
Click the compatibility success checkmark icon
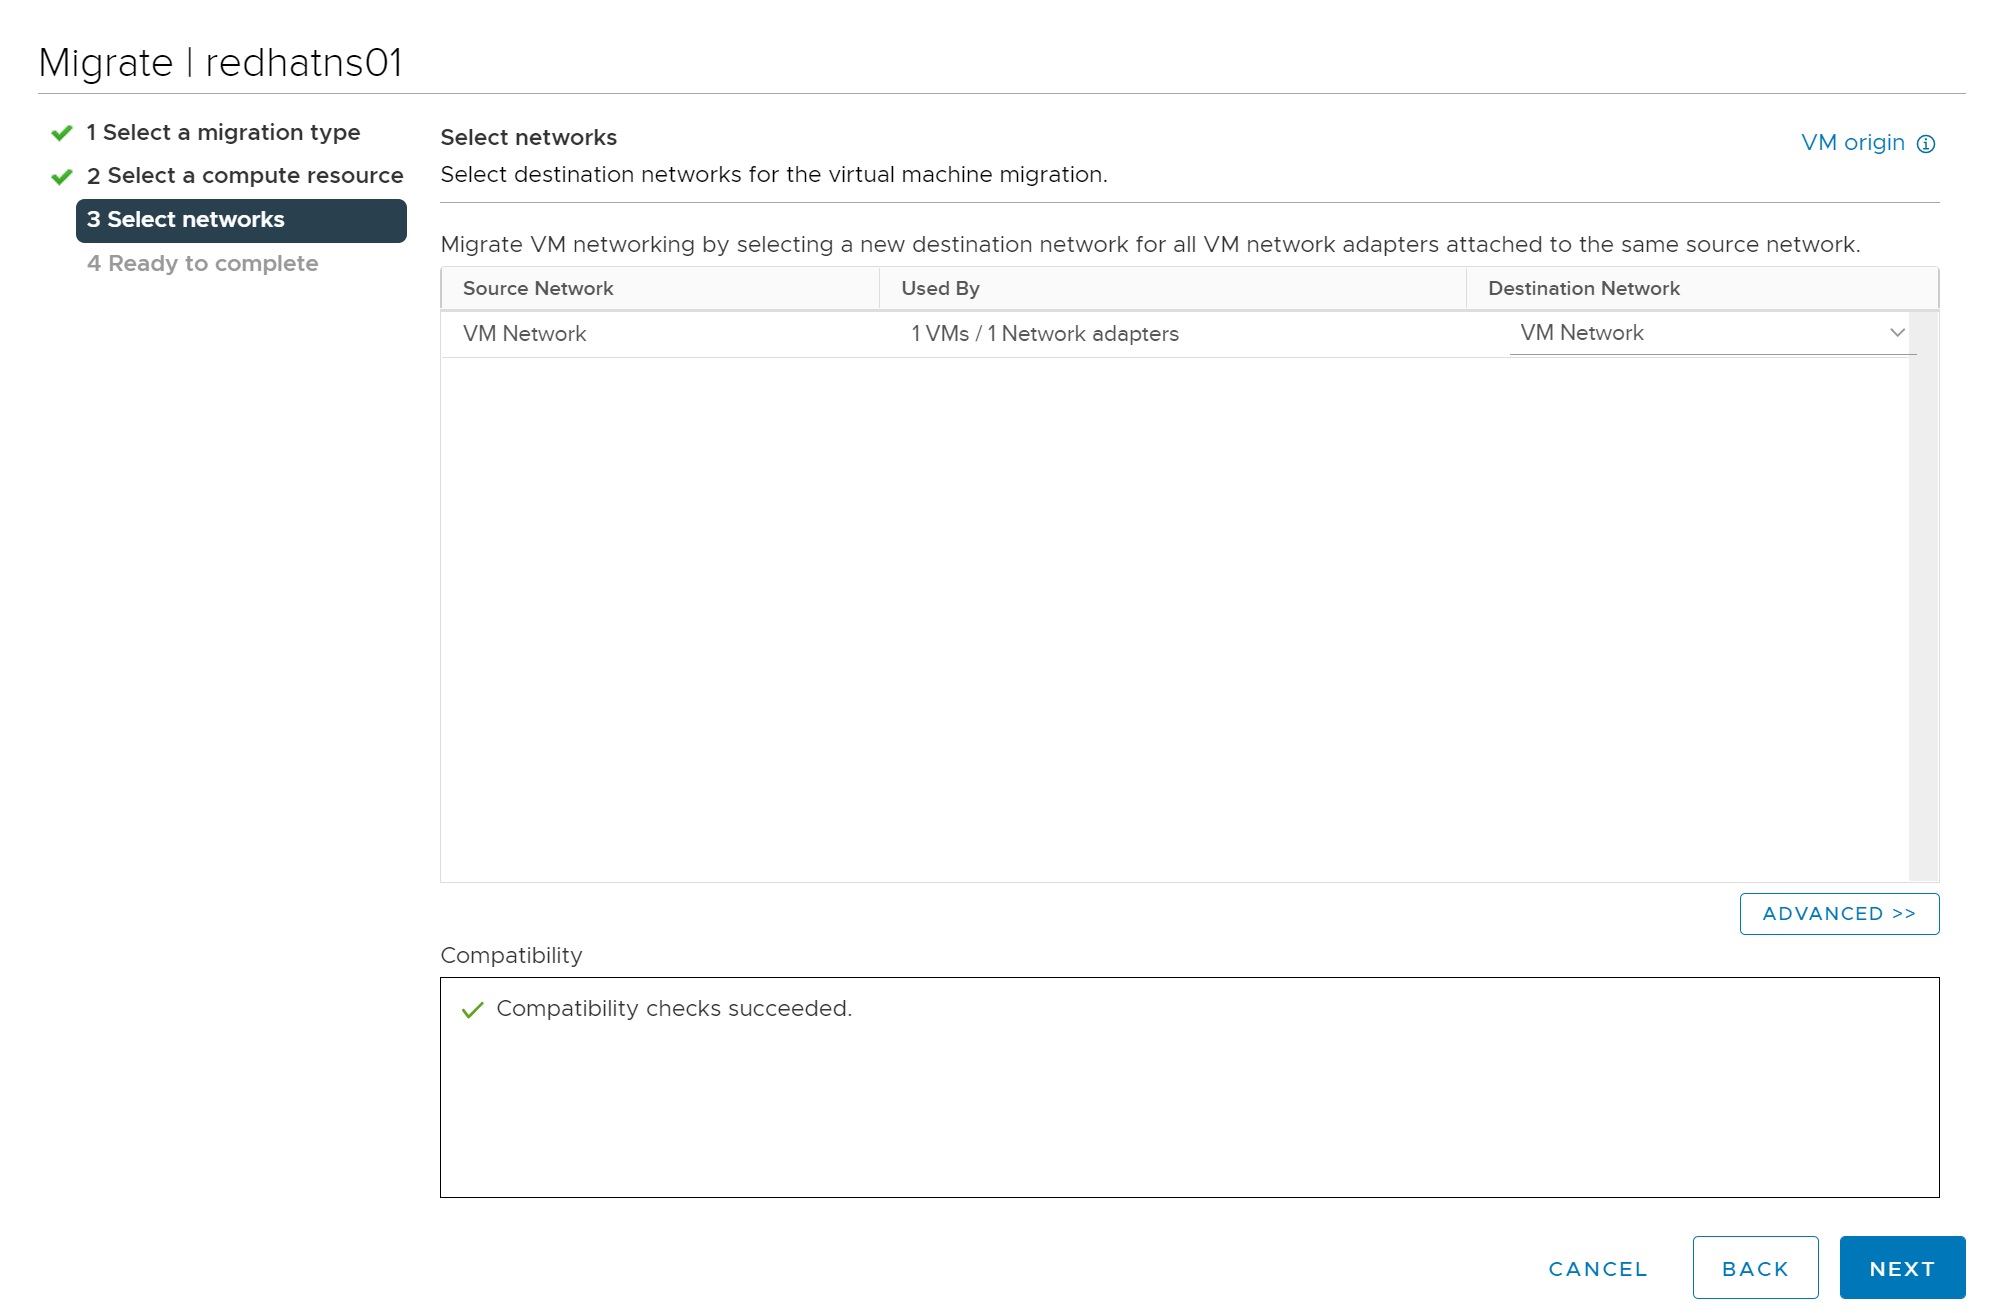(x=472, y=1010)
